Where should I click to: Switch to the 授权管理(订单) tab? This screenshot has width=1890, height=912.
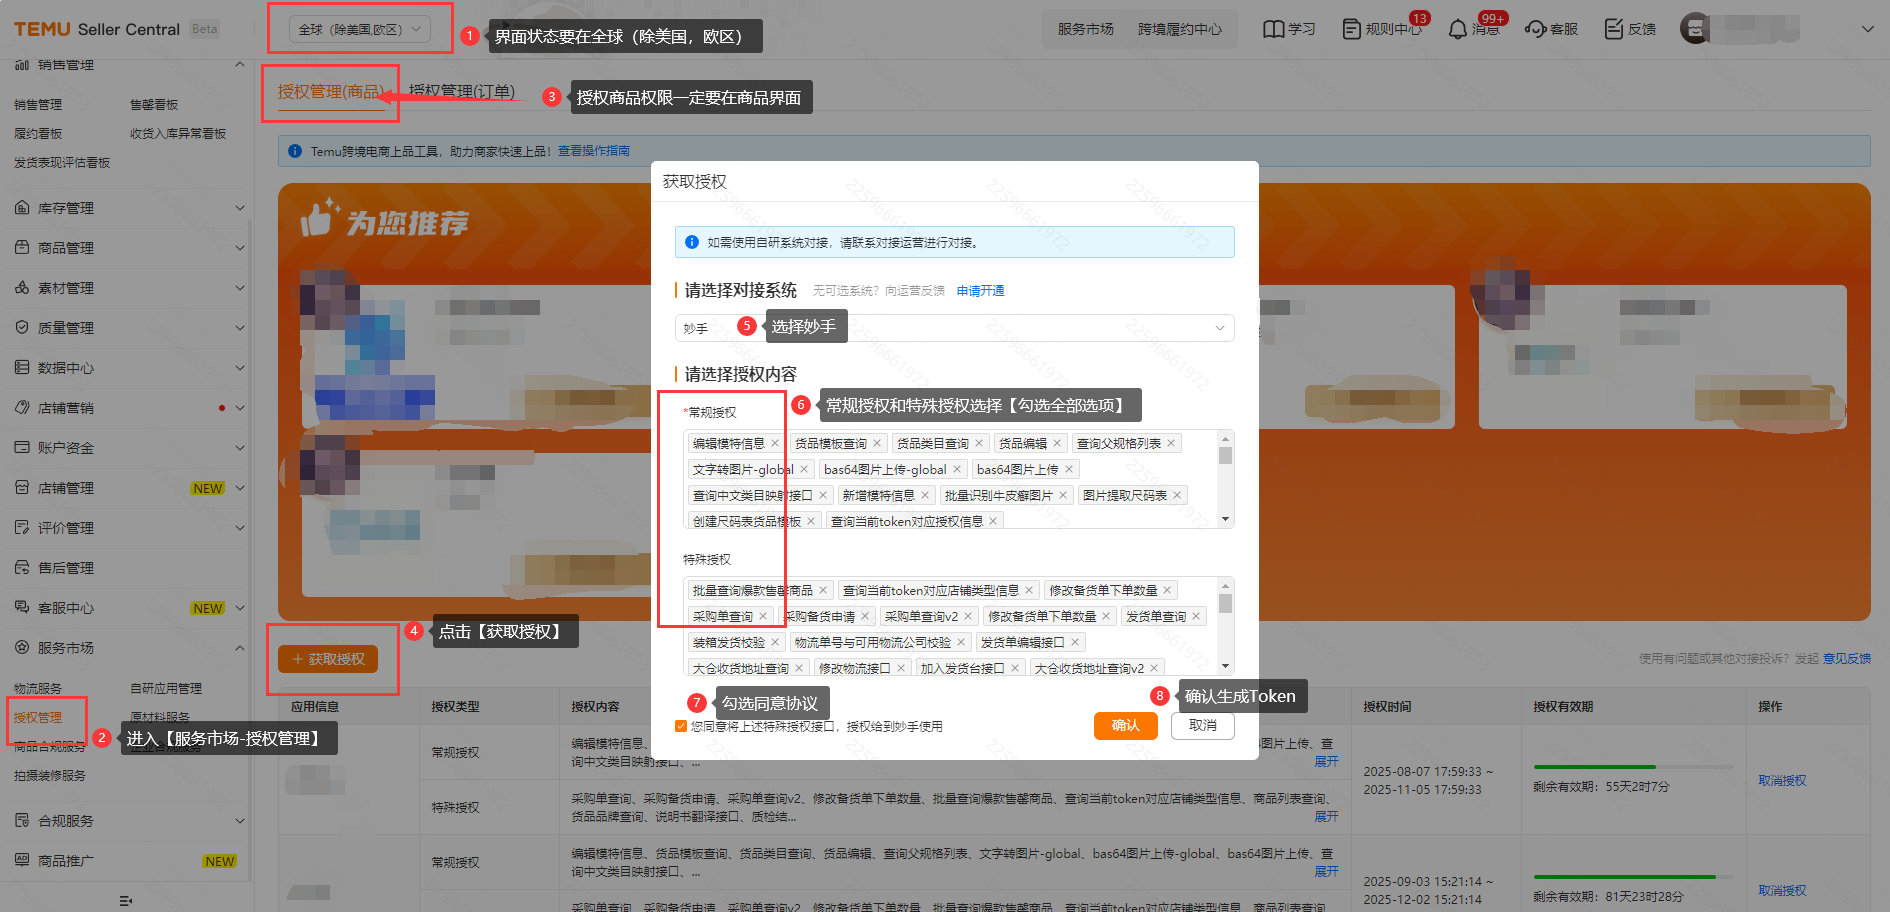tap(462, 91)
